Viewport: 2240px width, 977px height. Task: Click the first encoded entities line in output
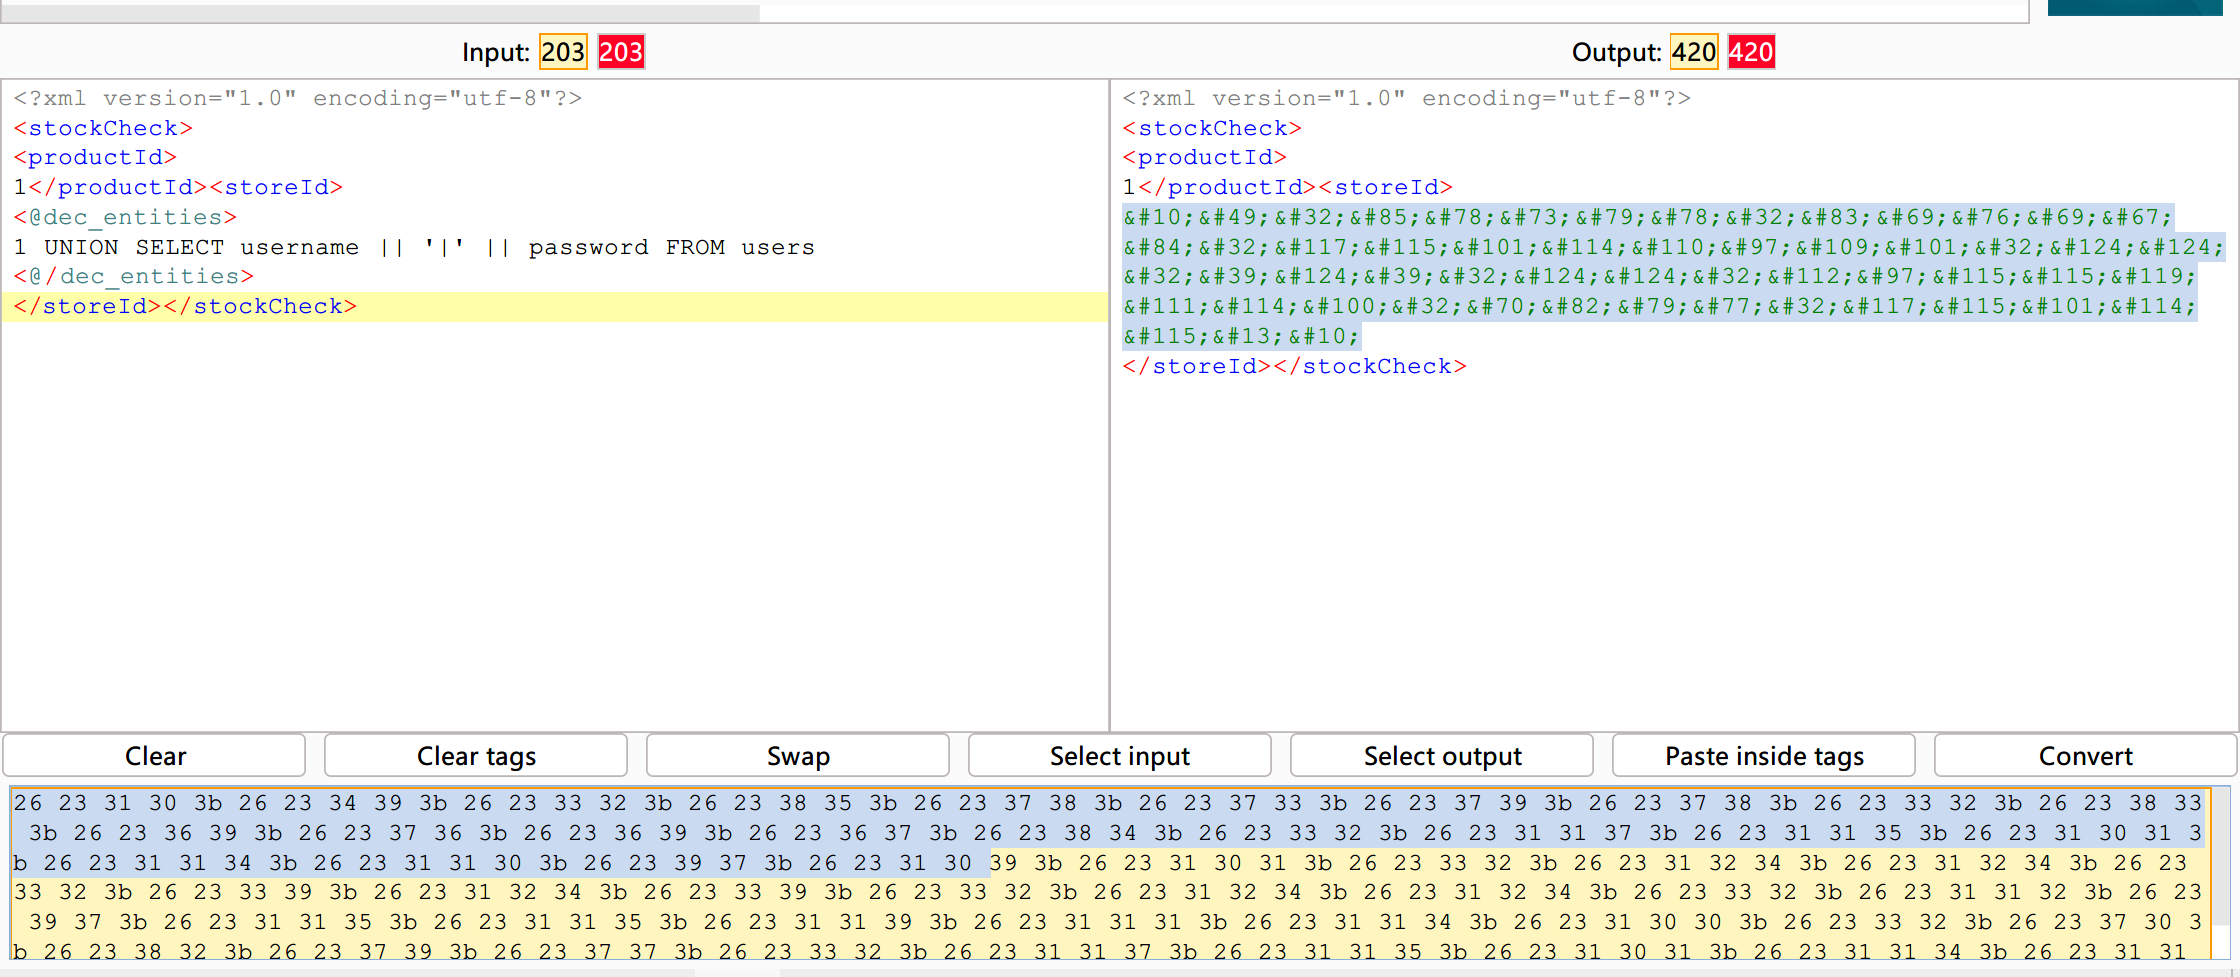1648,217
